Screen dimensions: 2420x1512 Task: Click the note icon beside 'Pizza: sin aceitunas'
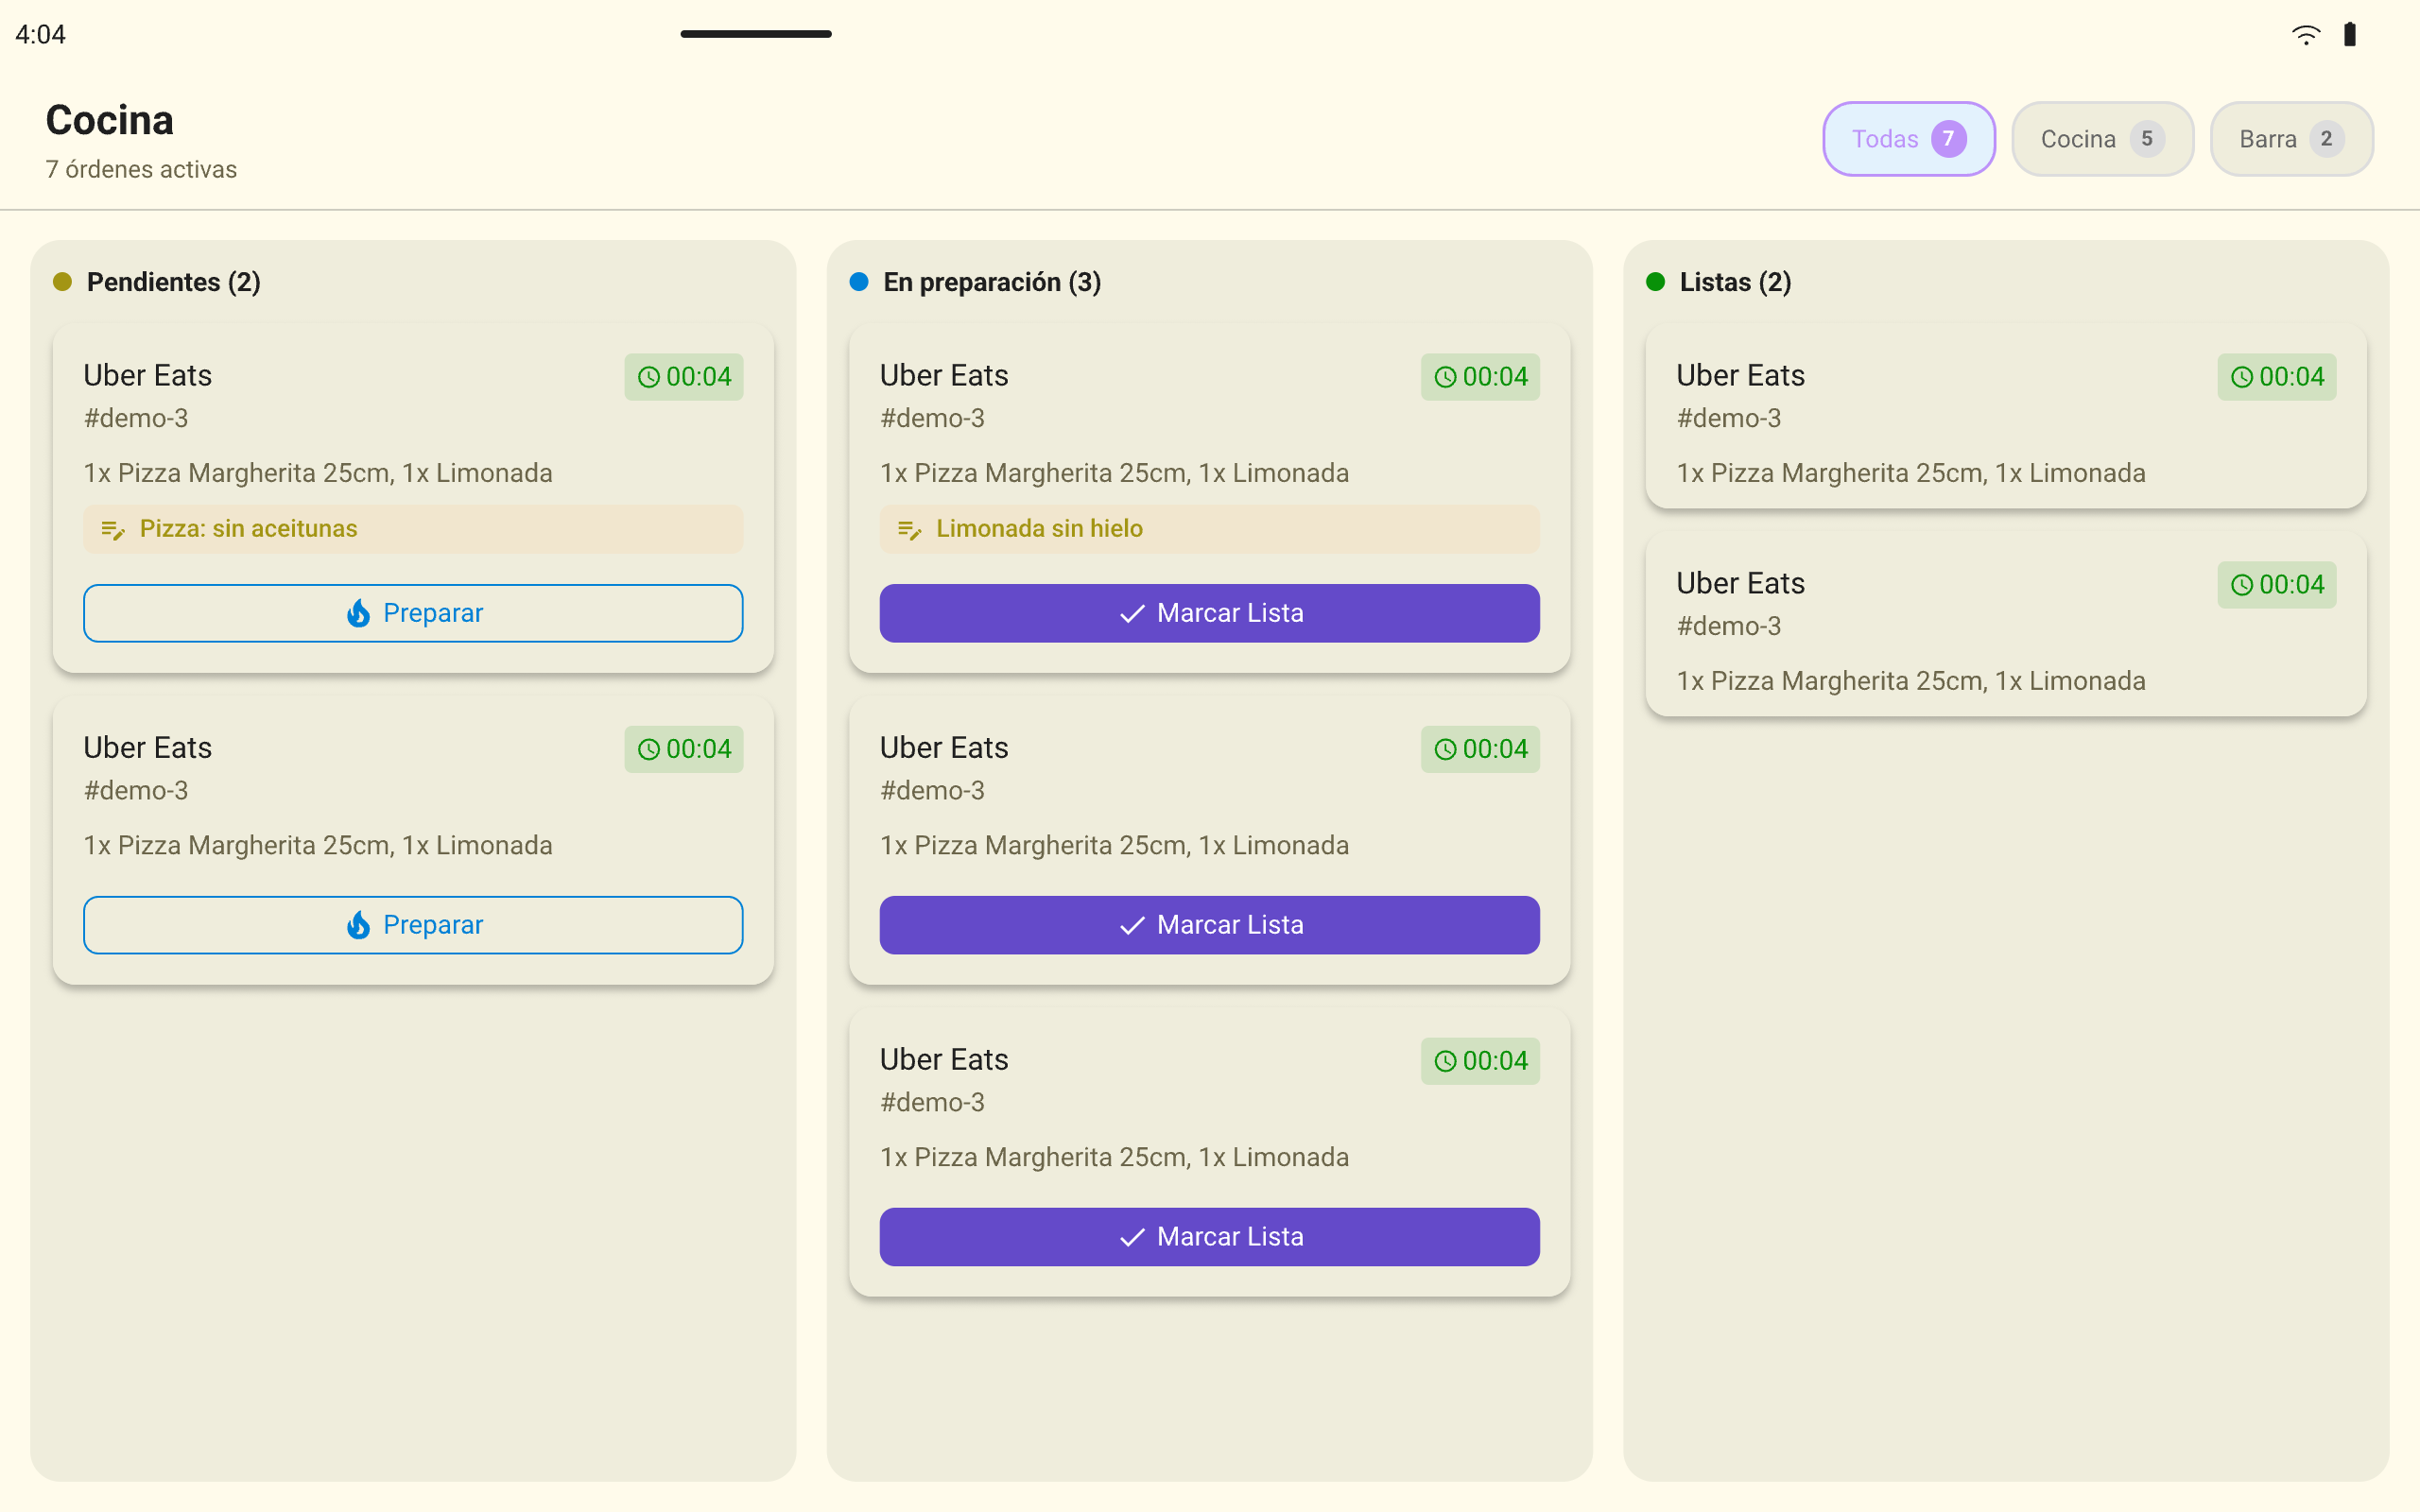[113, 529]
